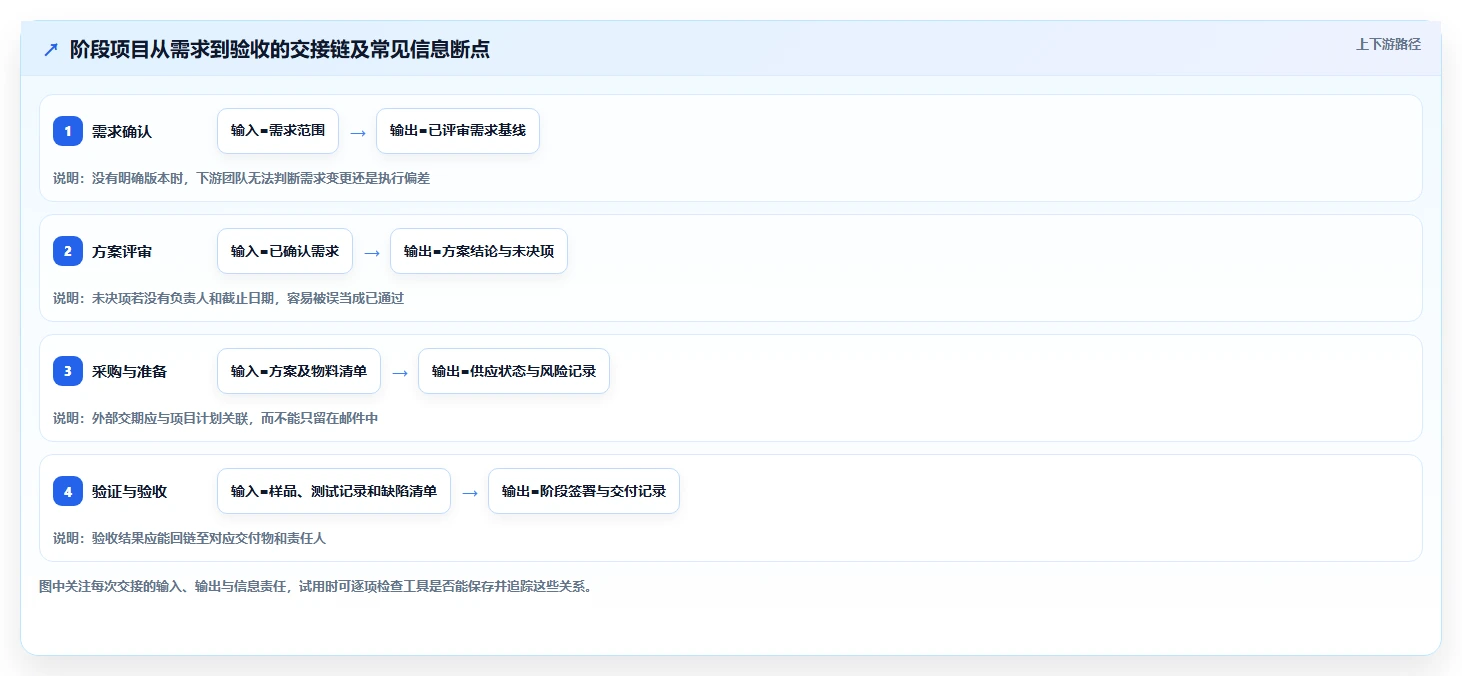Click the title 阶段项目从需求到验收的交接链及常见信息断点
1462x676 pixels.
click(x=280, y=50)
